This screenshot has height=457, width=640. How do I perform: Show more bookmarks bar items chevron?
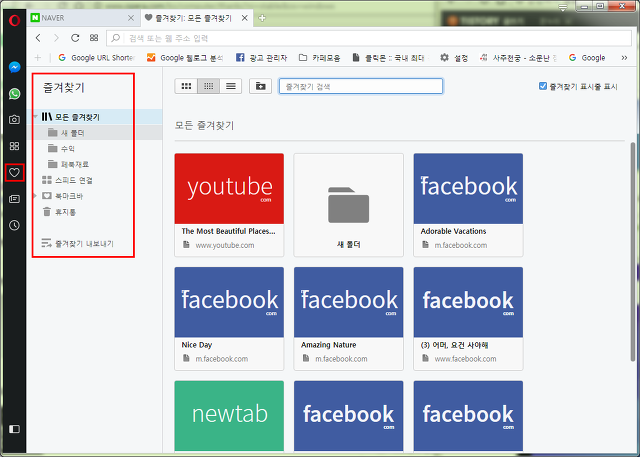(624, 58)
